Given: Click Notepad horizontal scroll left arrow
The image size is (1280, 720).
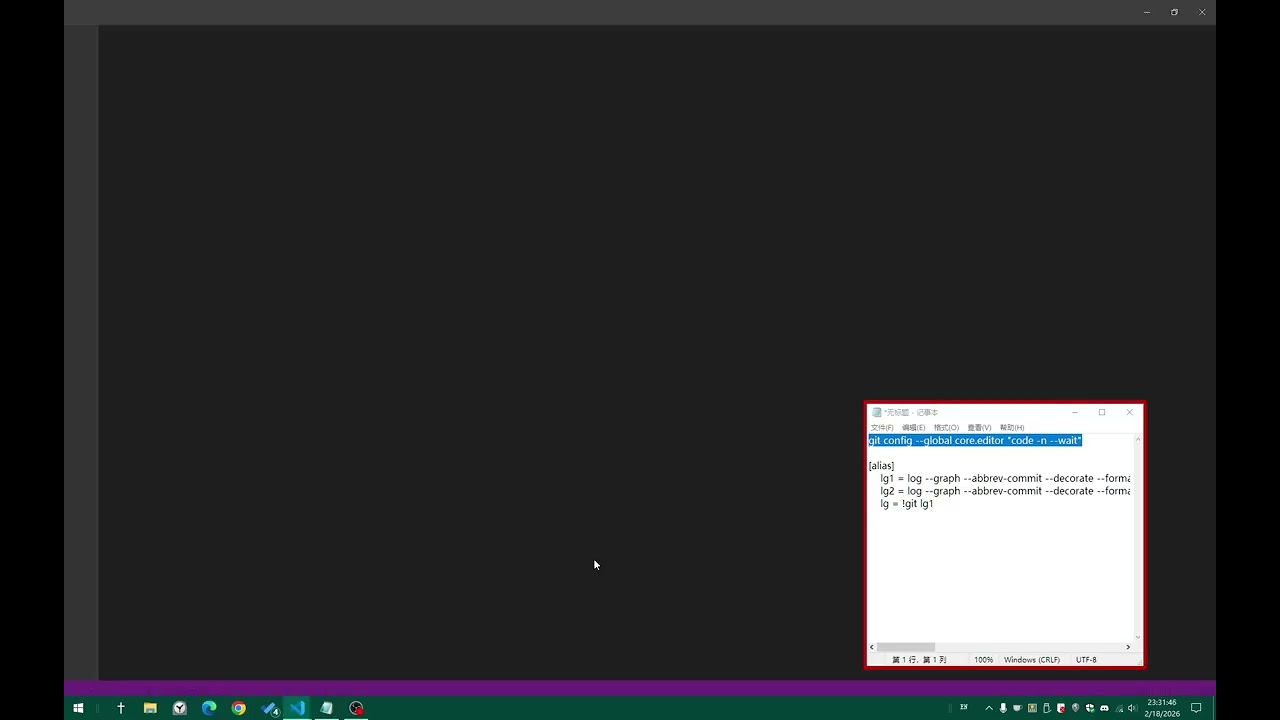Looking at the screenshot, I should (873, 647).
